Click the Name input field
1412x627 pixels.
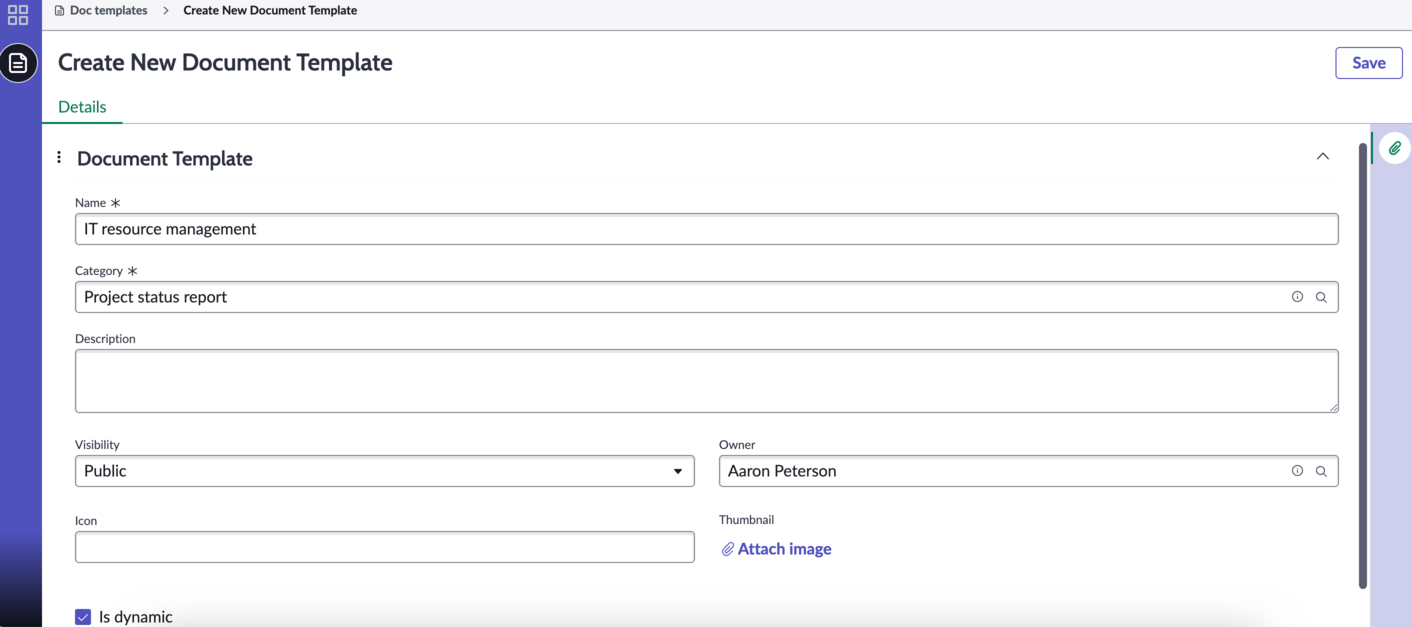click(706, 229)
